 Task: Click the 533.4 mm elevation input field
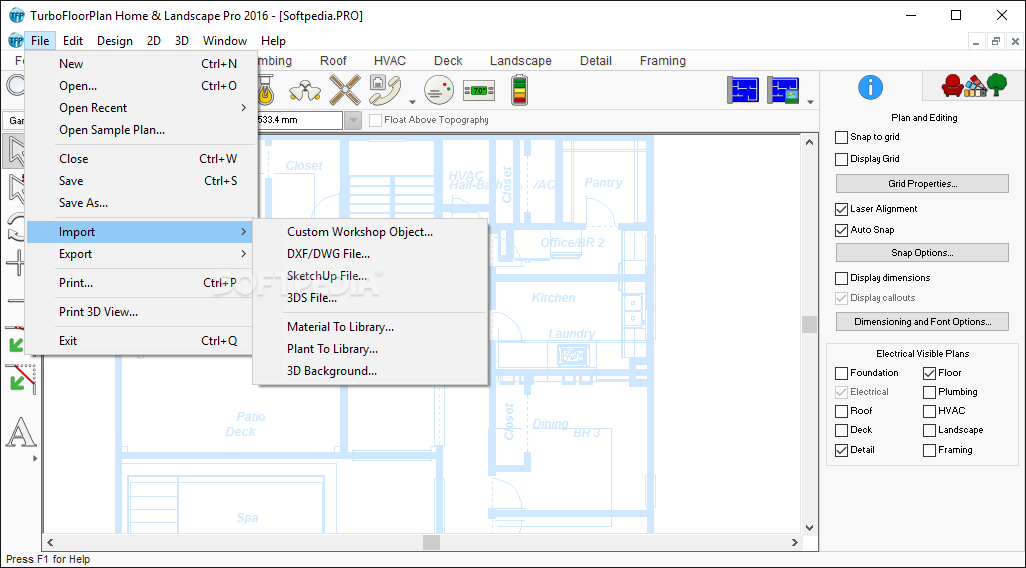tap(300, 120)
